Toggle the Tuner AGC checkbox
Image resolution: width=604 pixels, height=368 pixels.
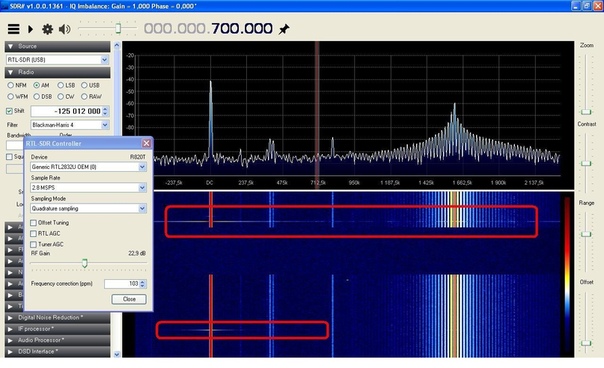34,244
